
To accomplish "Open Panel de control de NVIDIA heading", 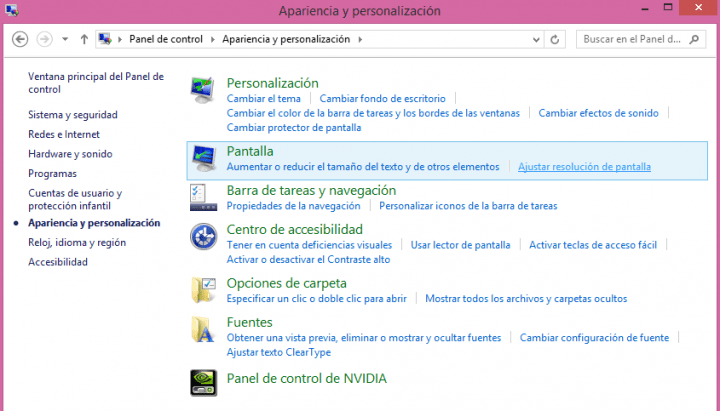I will (307, 379).
